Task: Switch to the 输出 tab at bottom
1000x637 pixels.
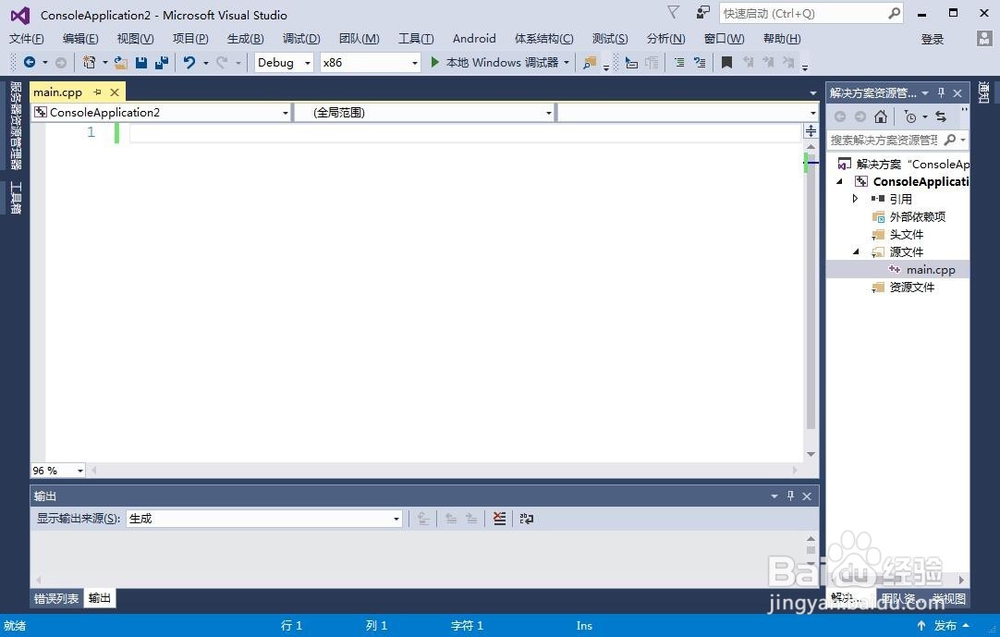Action: [99, 598]
